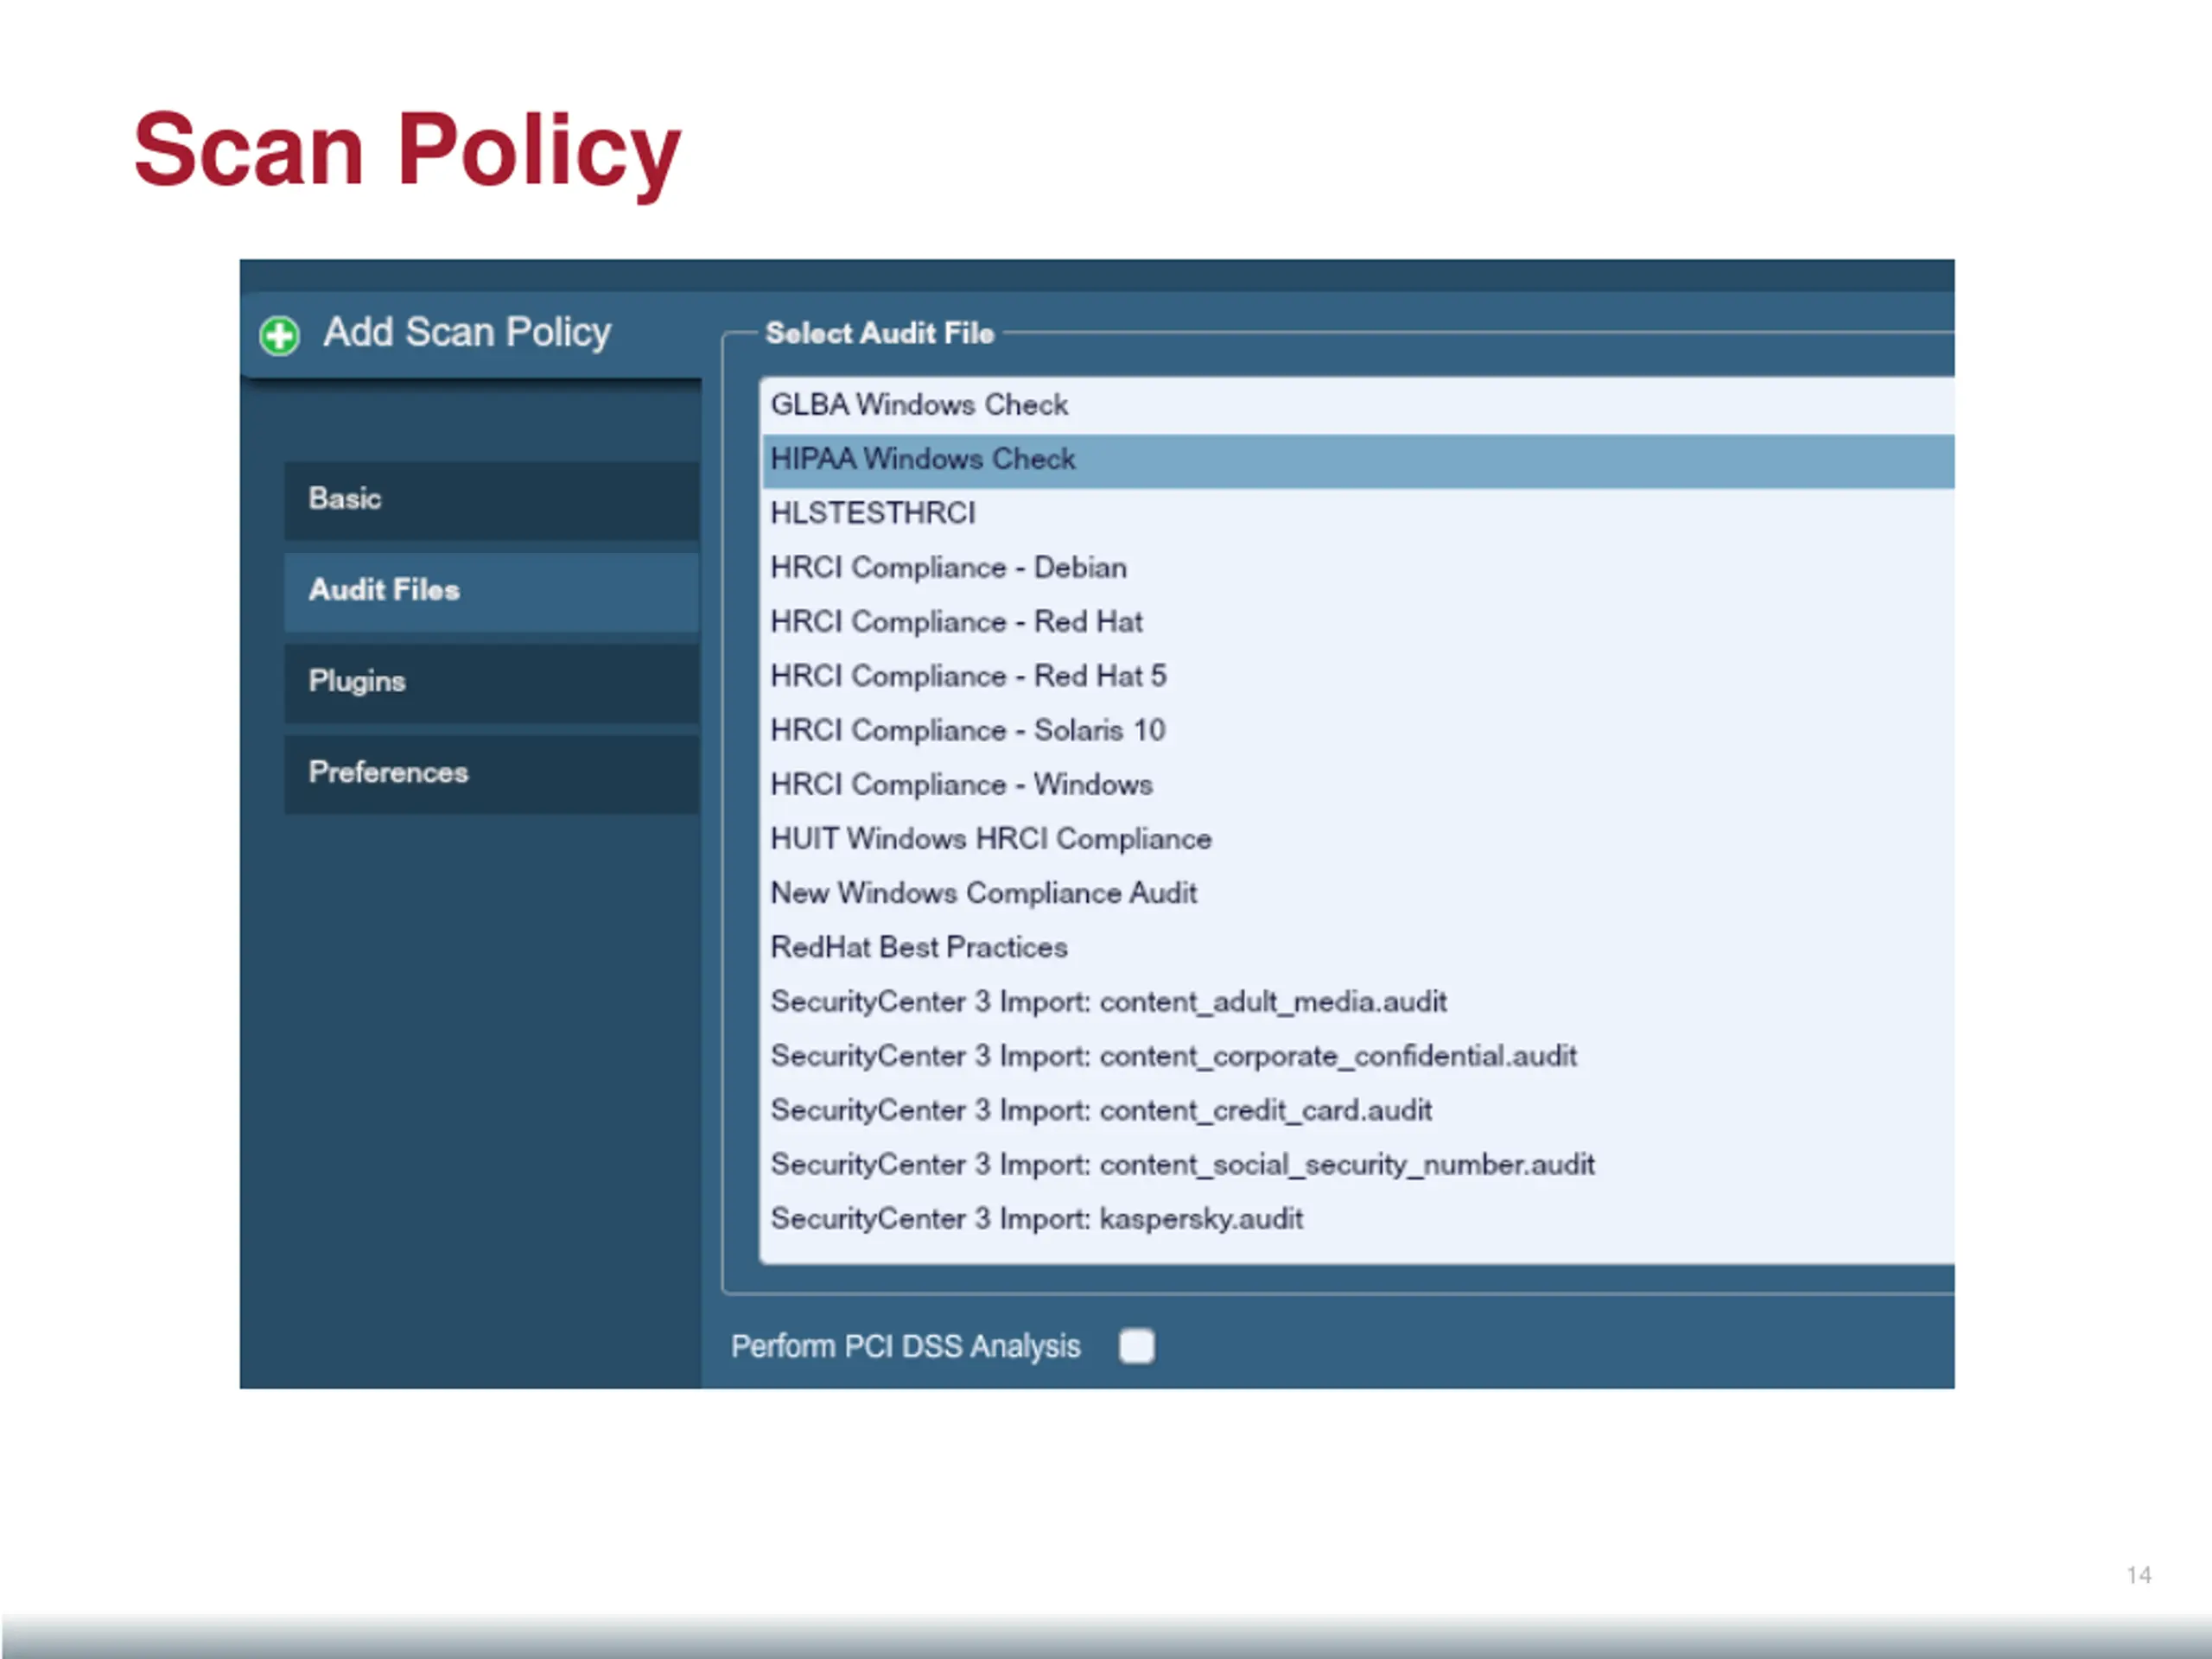The image size is (2212, 1659).
Task: Choose the HLSTESTHRCI audit file
Action: coord(1357,514)
